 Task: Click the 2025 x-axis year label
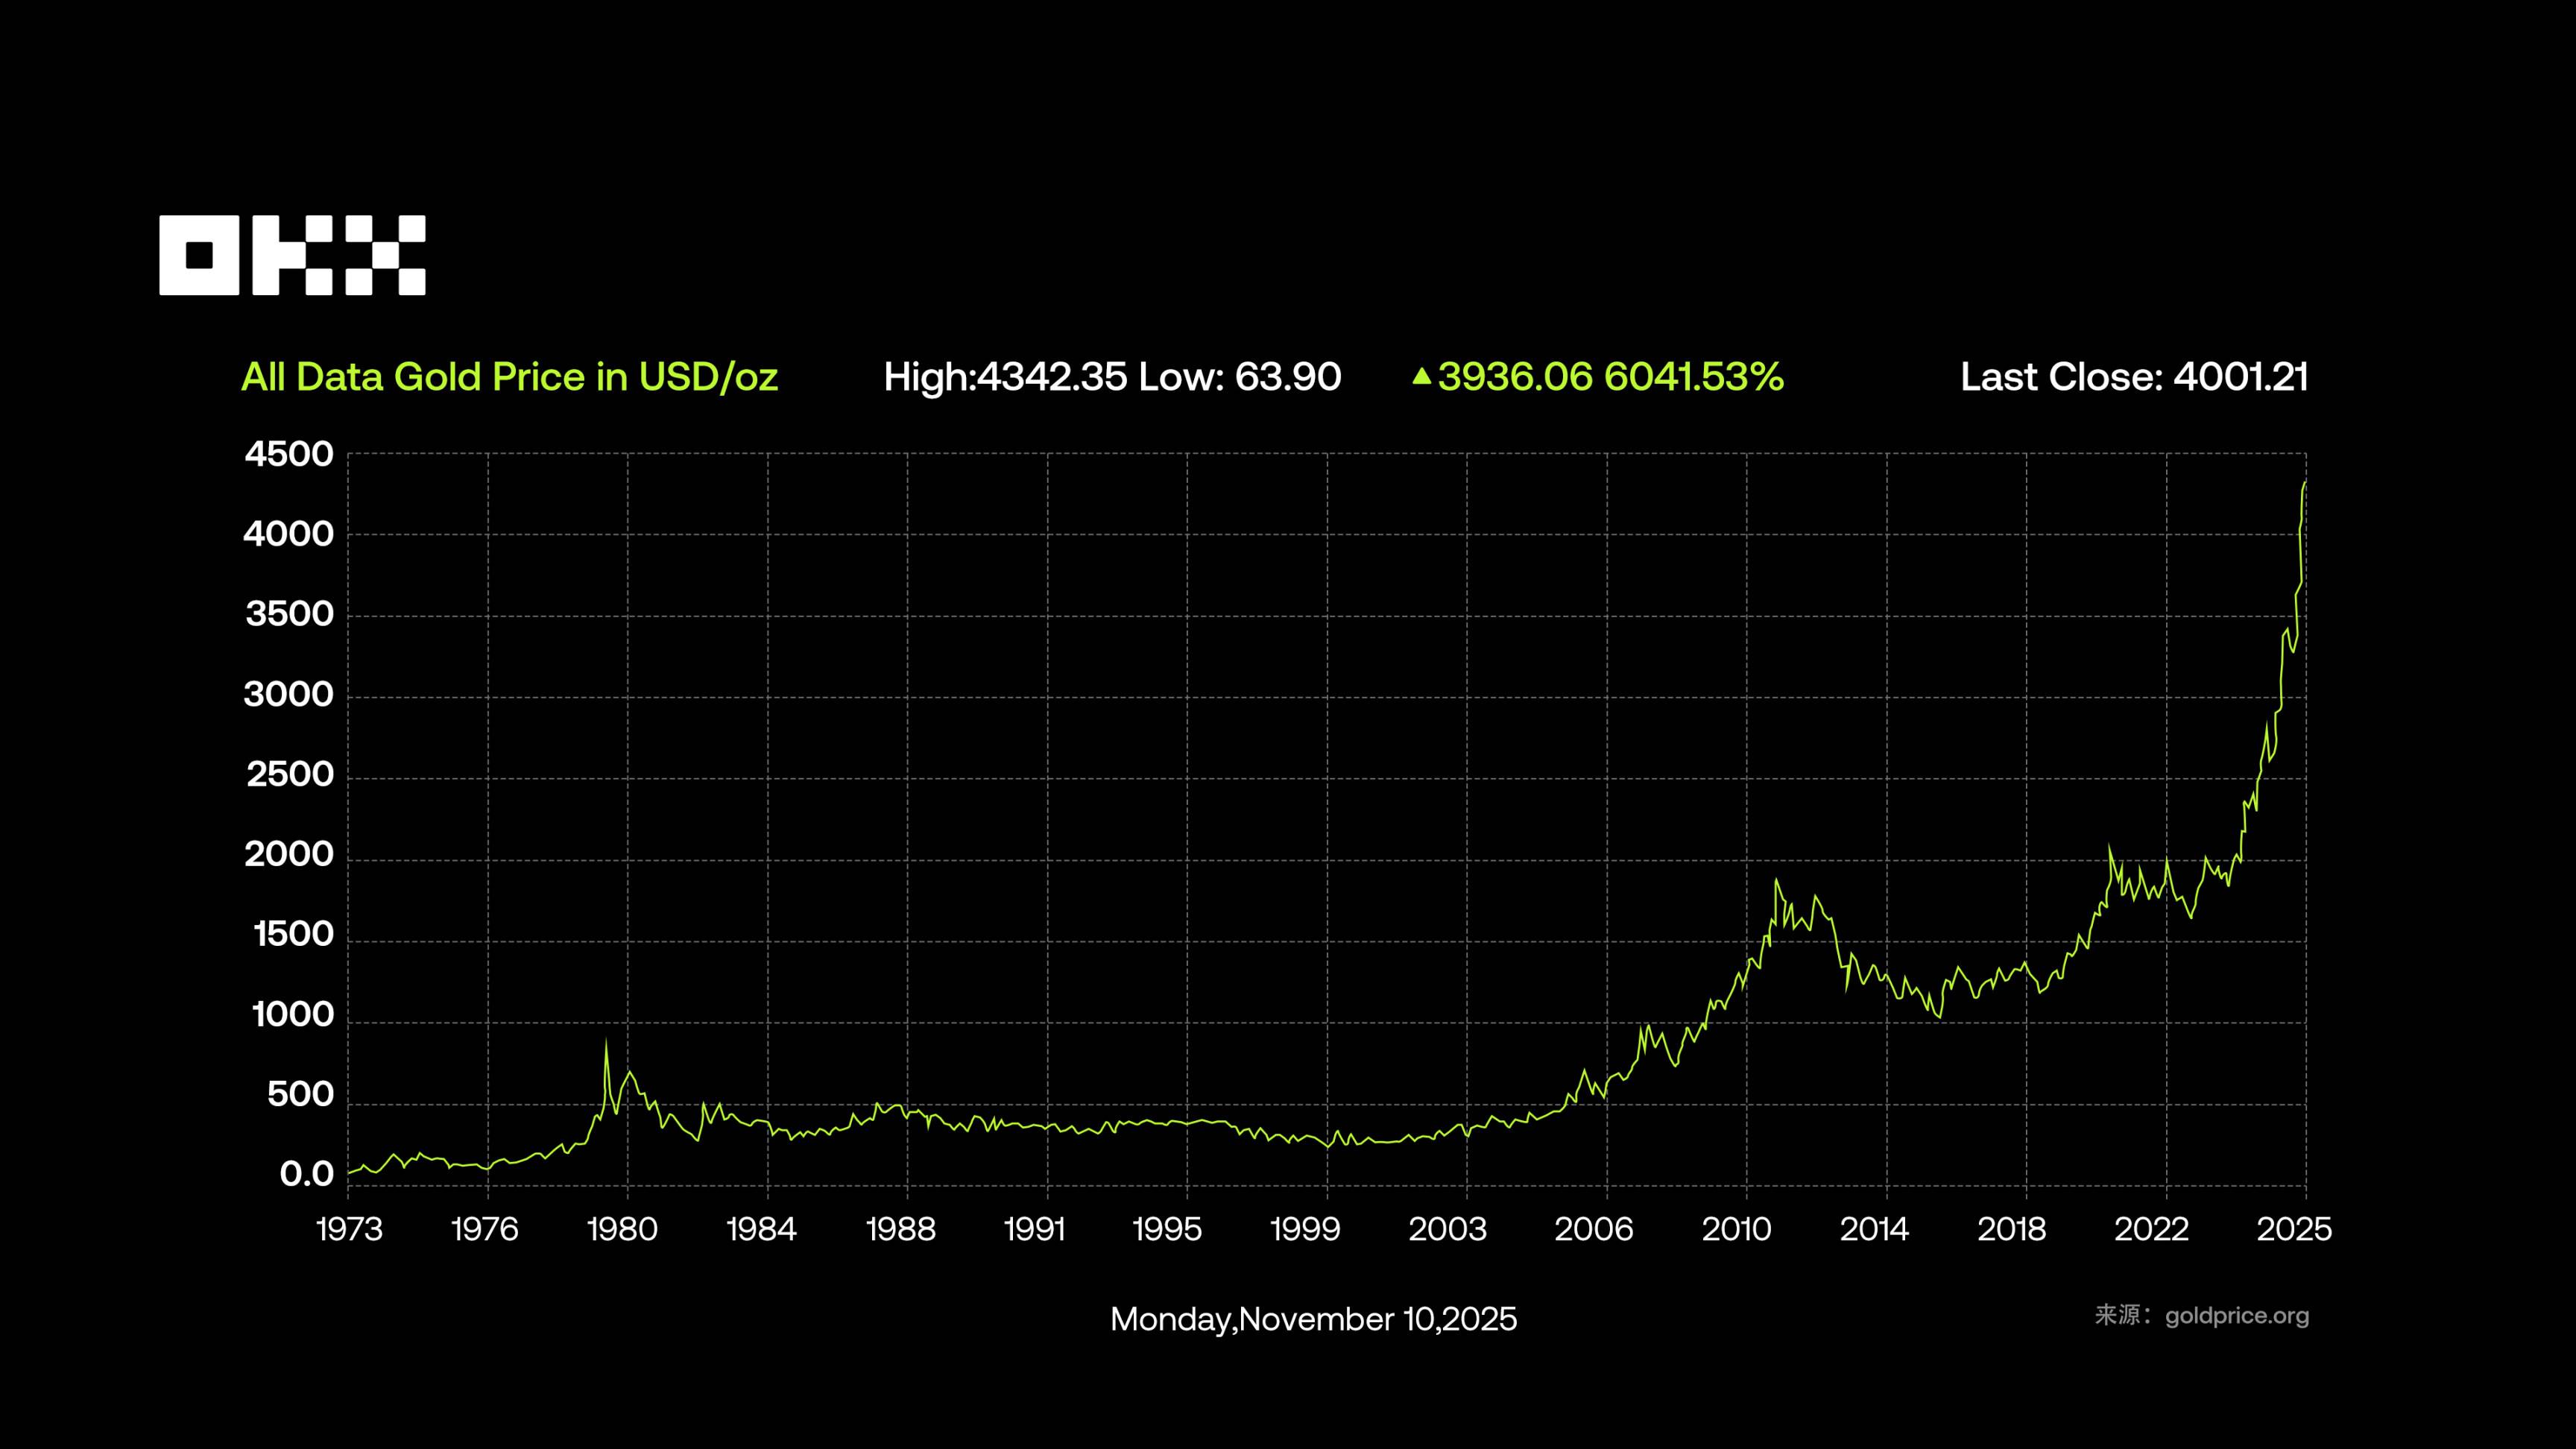tap(2294, 1229)
